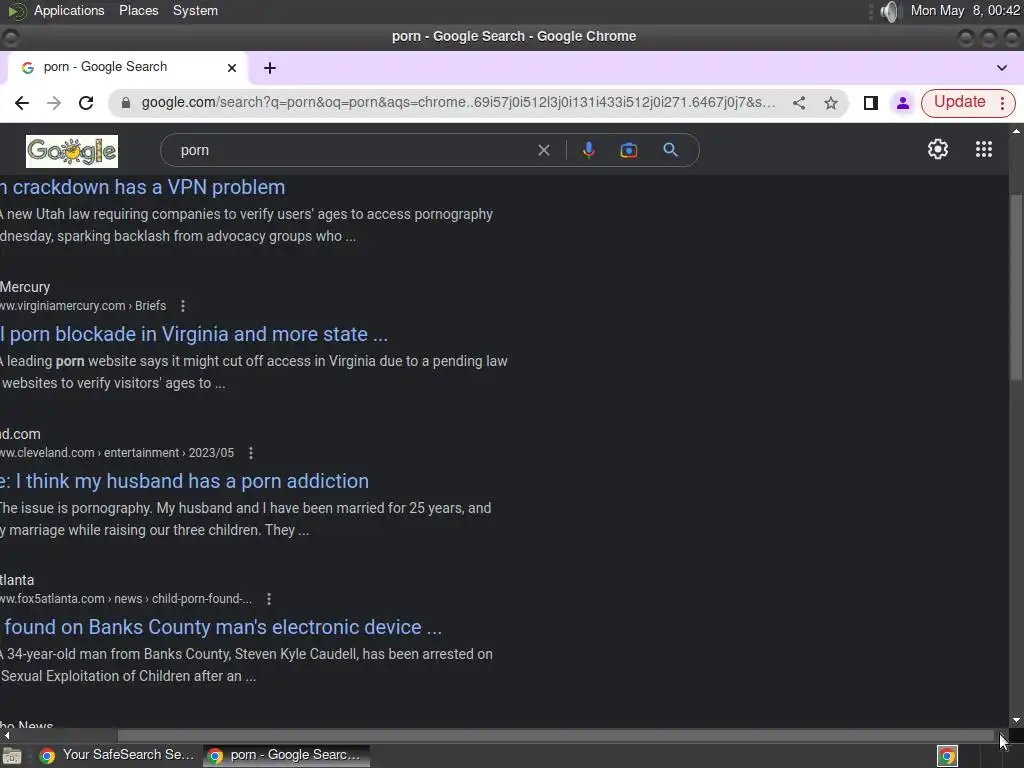Click the horizontal scrollbar thumb
1024x768 pixels.
point(556,735)
